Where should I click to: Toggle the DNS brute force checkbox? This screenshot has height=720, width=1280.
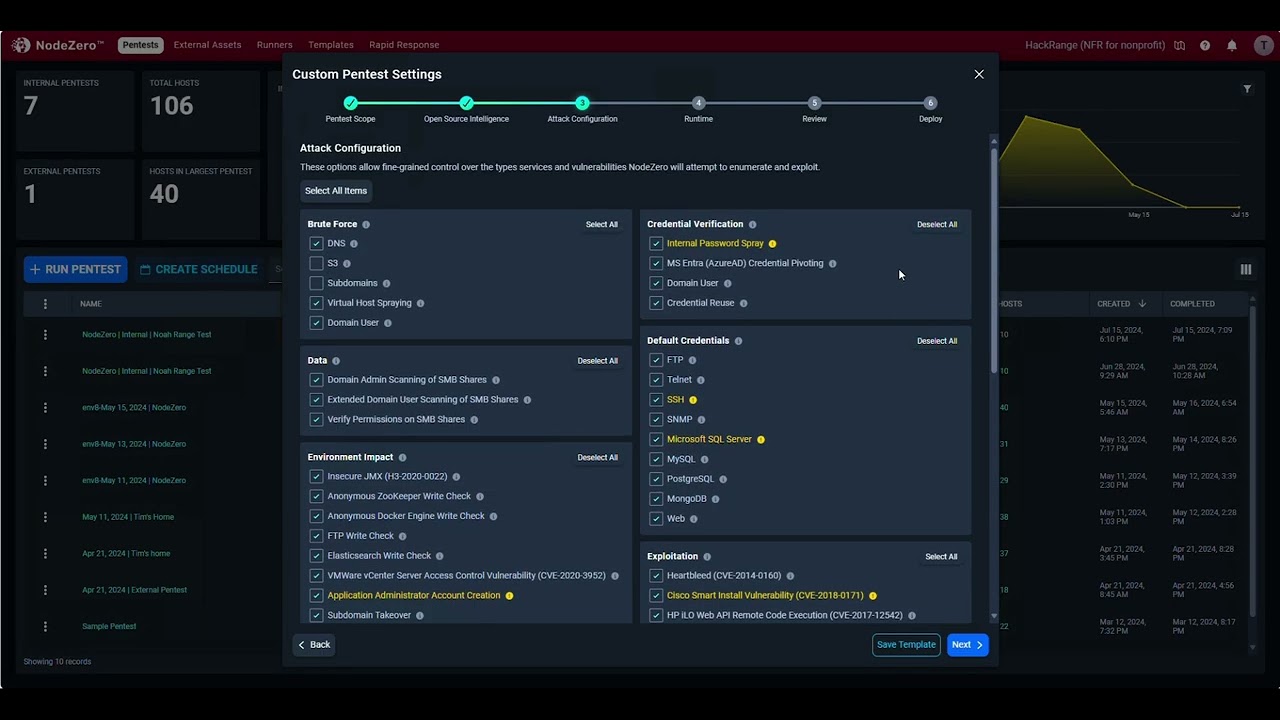pyautogui.click(x=316, y=244)
